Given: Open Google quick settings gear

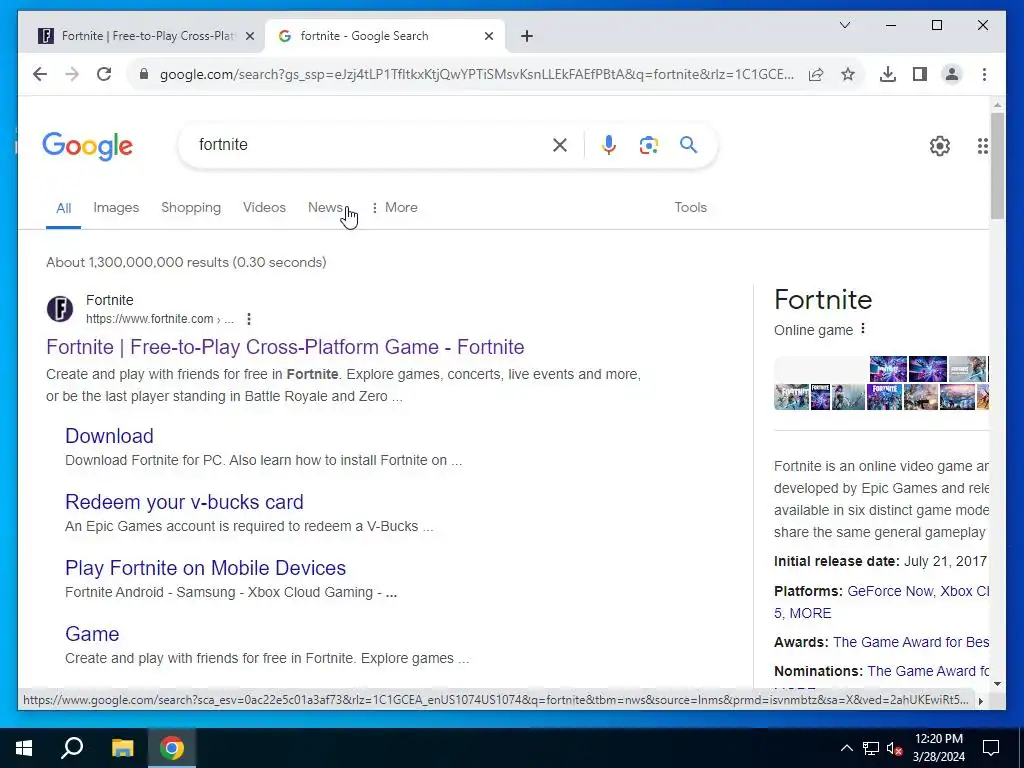Looking at the screenshot, I should click(x=940, y=146).
